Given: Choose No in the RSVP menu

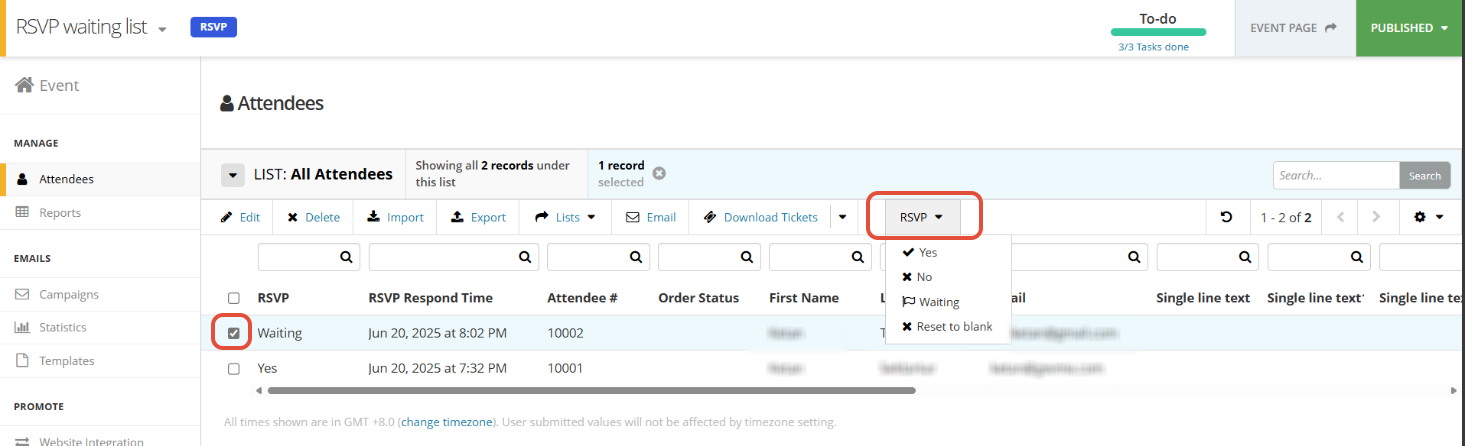Looking at the screenshot, I should pos(917,277).
